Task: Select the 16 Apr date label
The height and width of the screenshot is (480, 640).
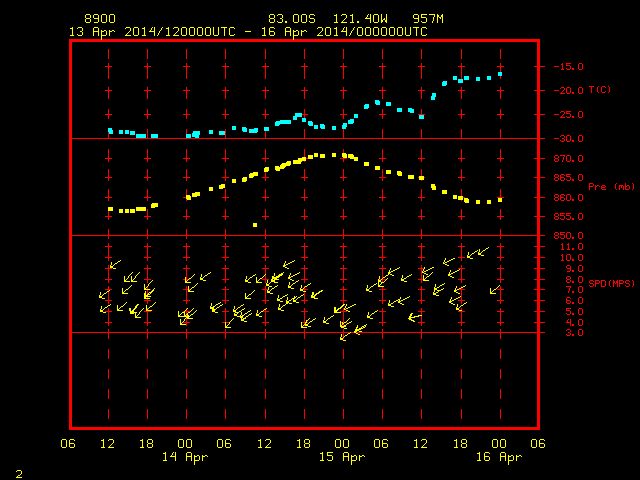Action: tap(499, 457)
